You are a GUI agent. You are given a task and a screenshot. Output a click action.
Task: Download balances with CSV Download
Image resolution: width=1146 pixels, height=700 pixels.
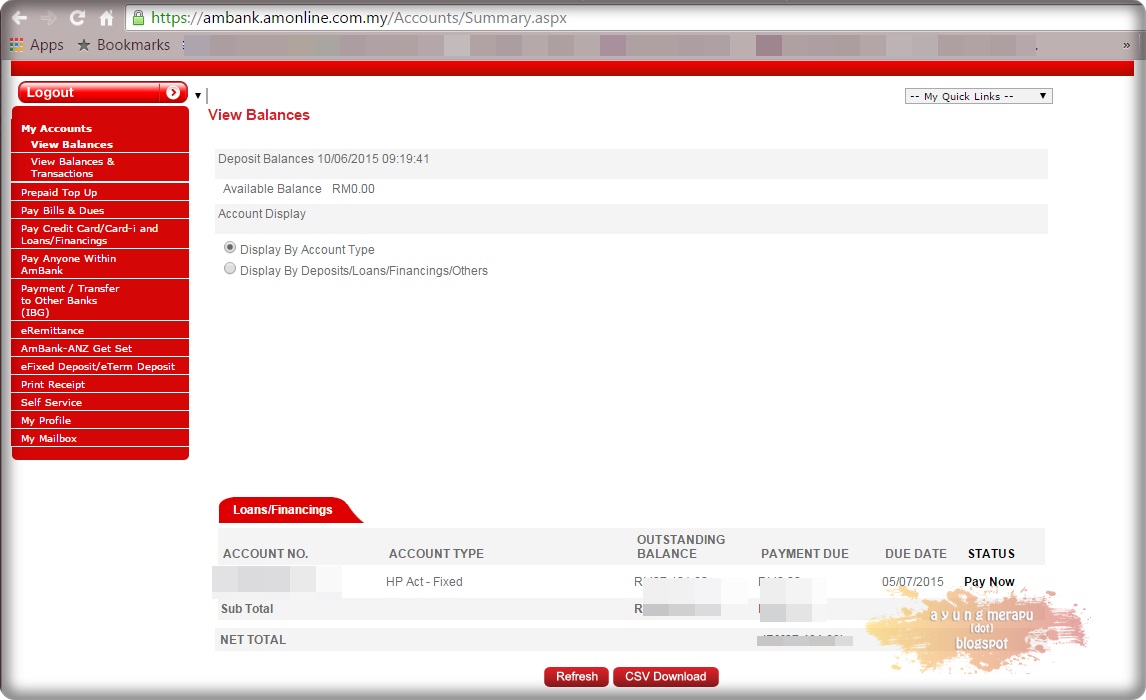click(666, 677)
